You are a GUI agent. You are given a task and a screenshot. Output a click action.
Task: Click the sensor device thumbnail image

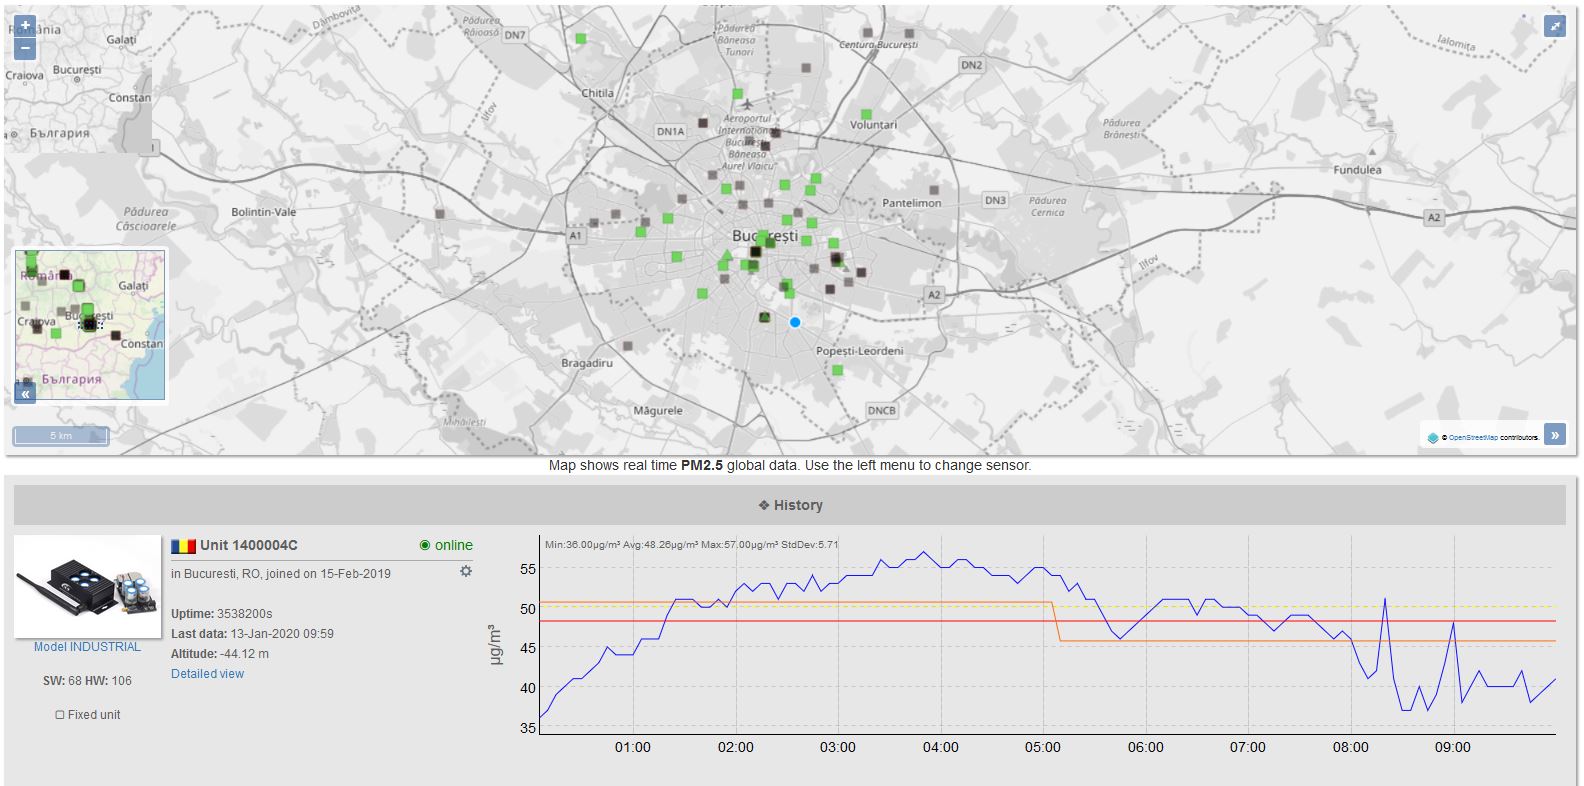tap(87, 587)
